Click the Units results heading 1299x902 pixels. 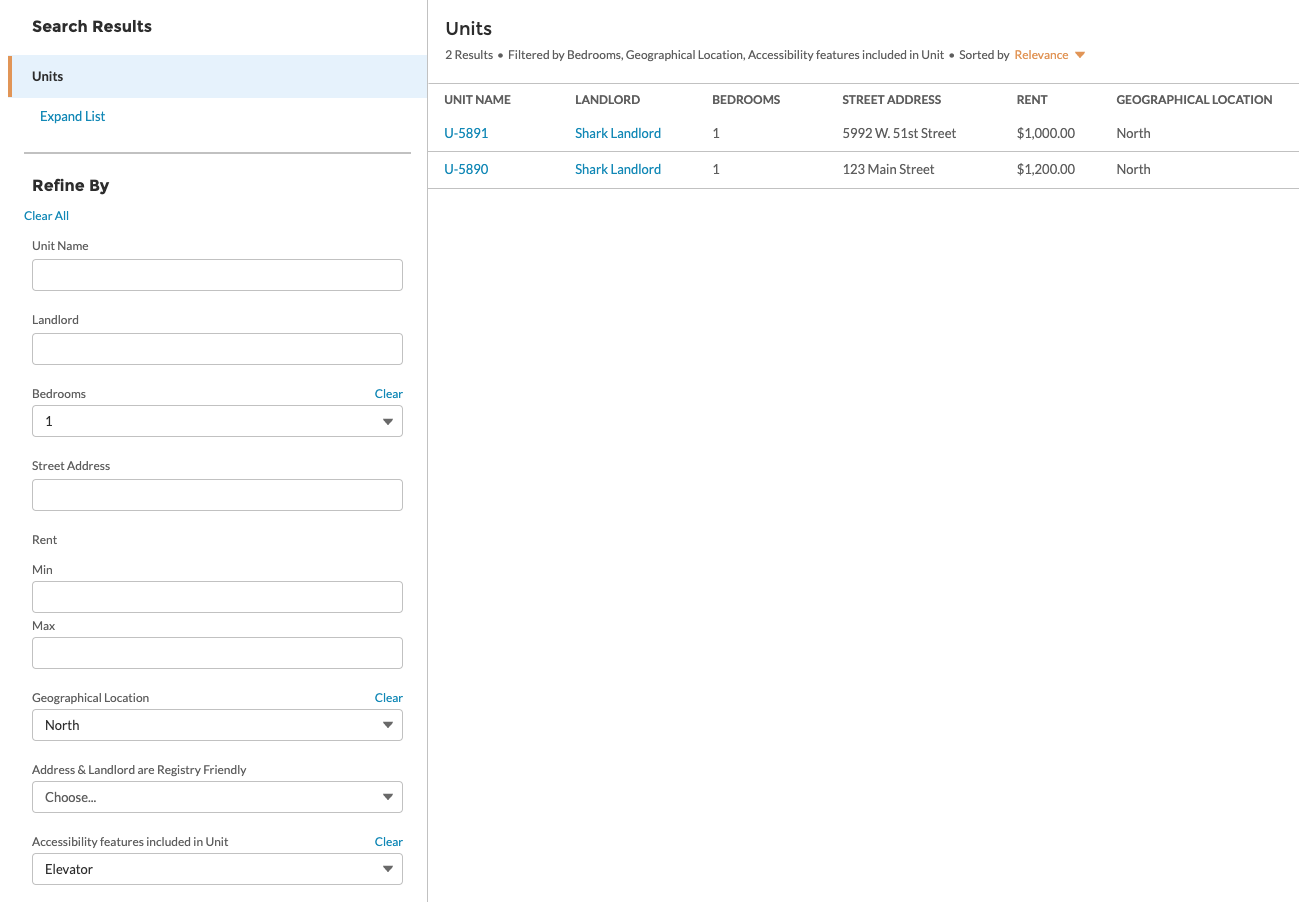(x=469, y=28)
